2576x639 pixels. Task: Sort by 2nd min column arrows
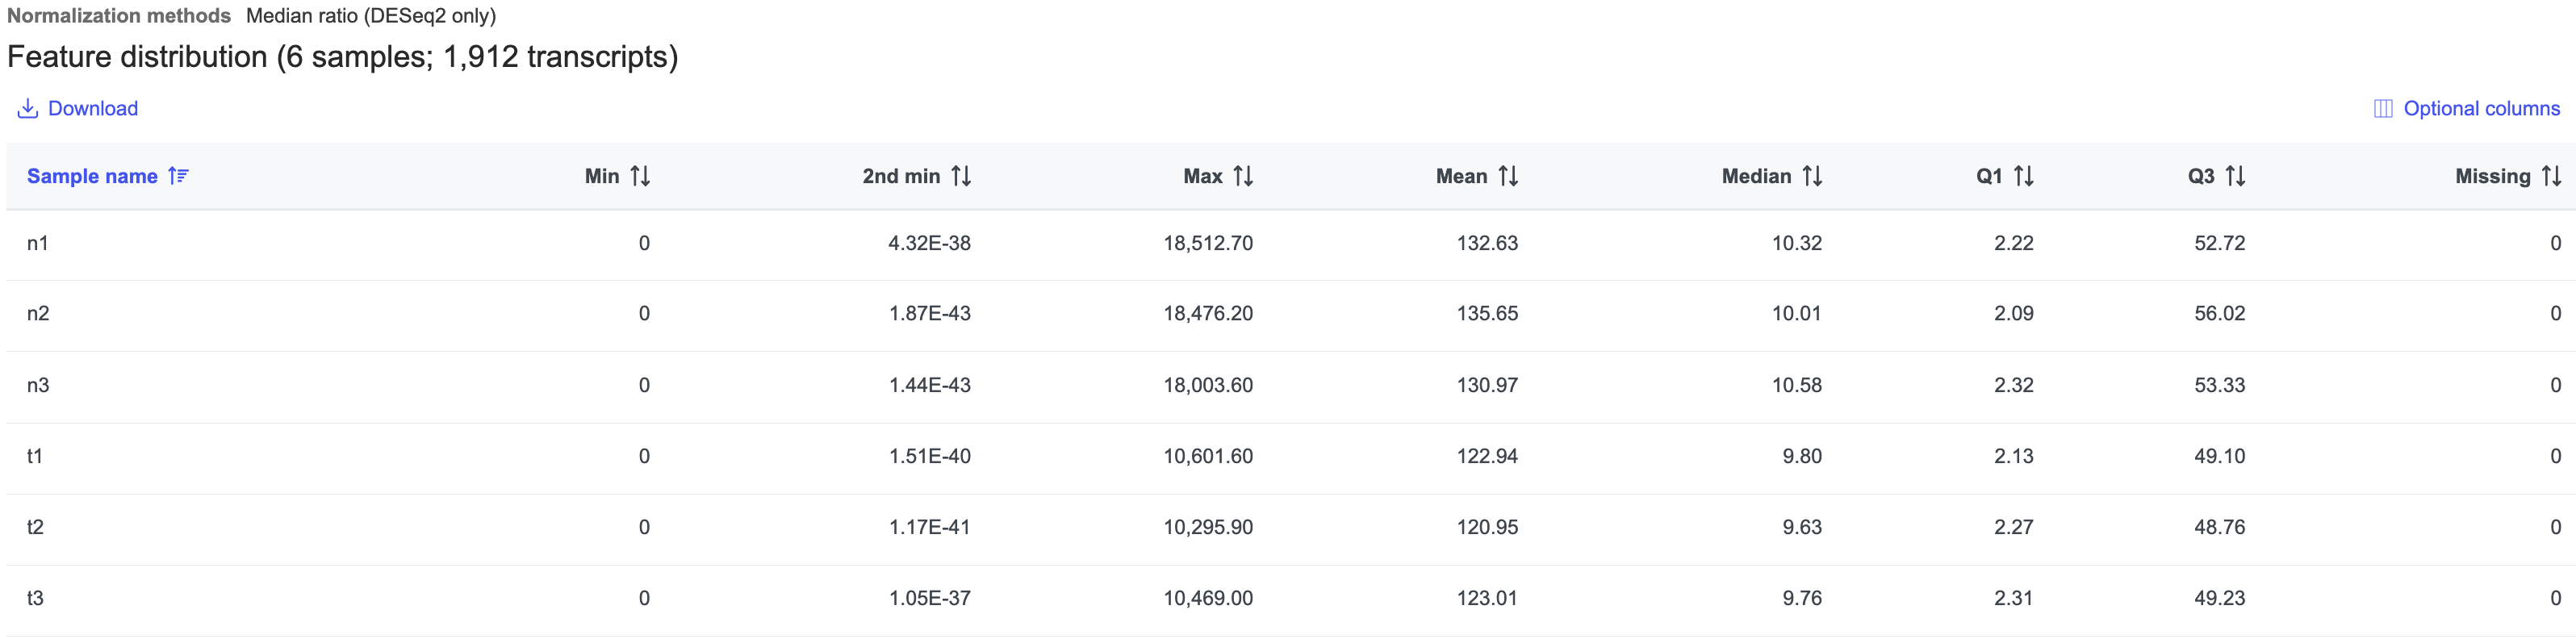point(961,176)
